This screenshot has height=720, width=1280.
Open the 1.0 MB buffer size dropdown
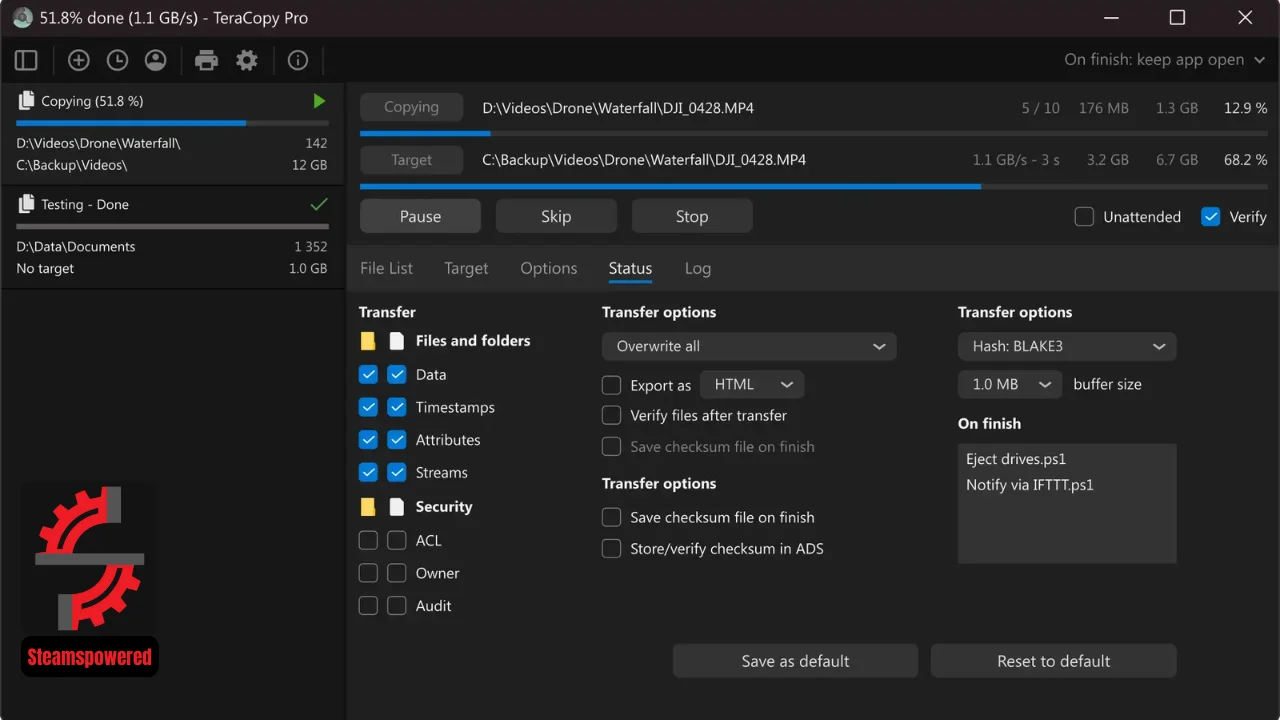(1010, 384)
